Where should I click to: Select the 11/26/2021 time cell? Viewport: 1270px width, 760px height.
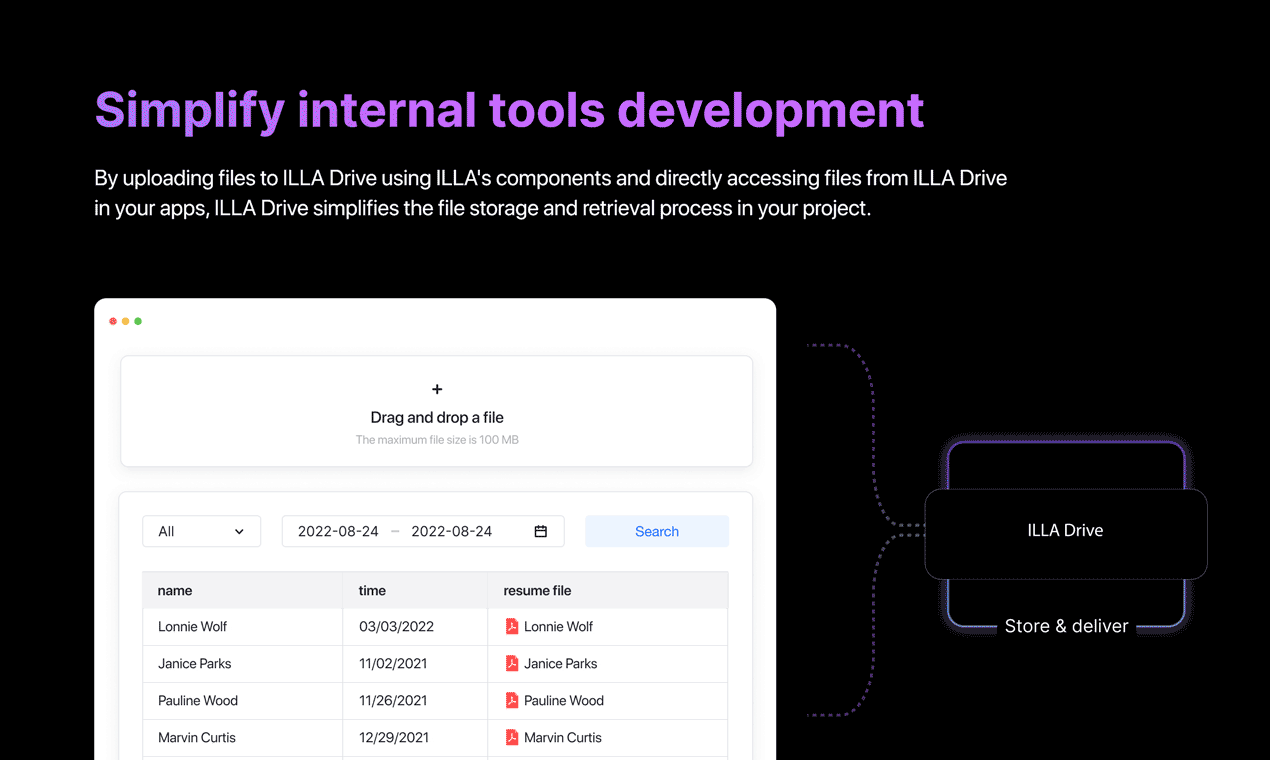tap(415, 700)
